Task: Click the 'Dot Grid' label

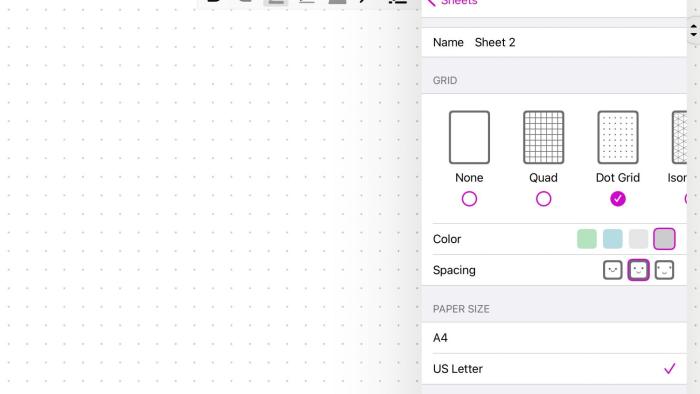Action: pos(618,178)
